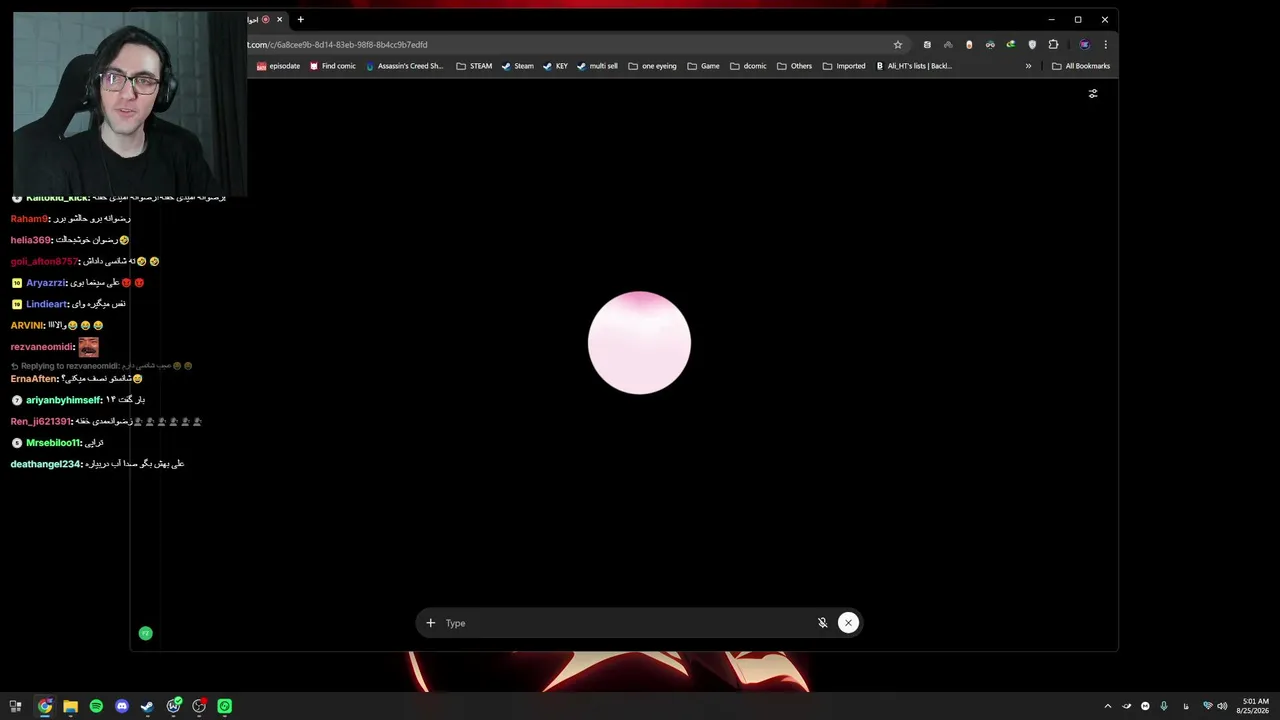1280x720 pixels.
Task: Open the episodate bookmark
Action: pos(278,66)
